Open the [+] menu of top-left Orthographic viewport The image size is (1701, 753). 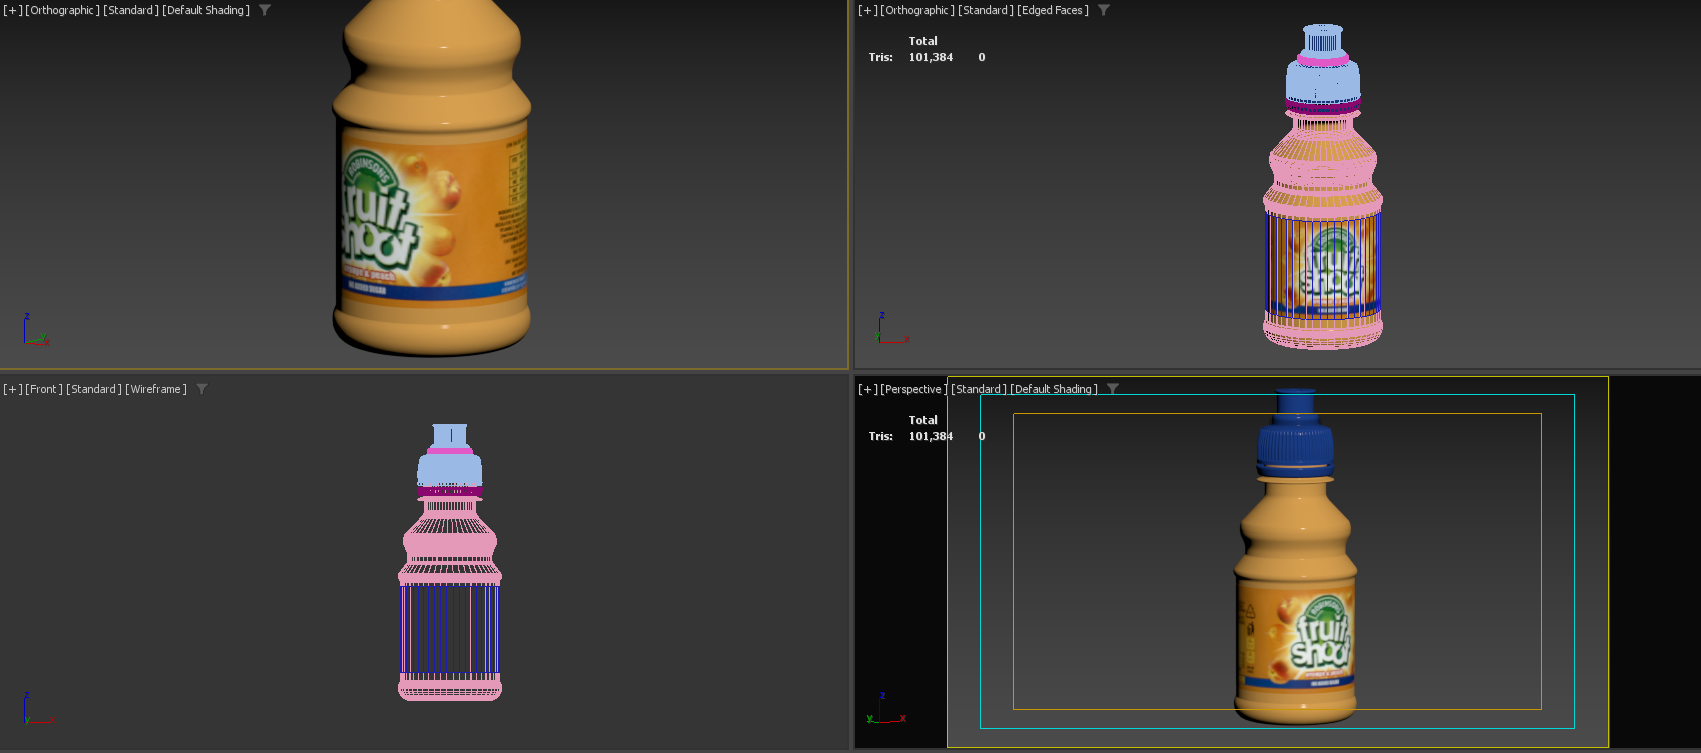13,10
